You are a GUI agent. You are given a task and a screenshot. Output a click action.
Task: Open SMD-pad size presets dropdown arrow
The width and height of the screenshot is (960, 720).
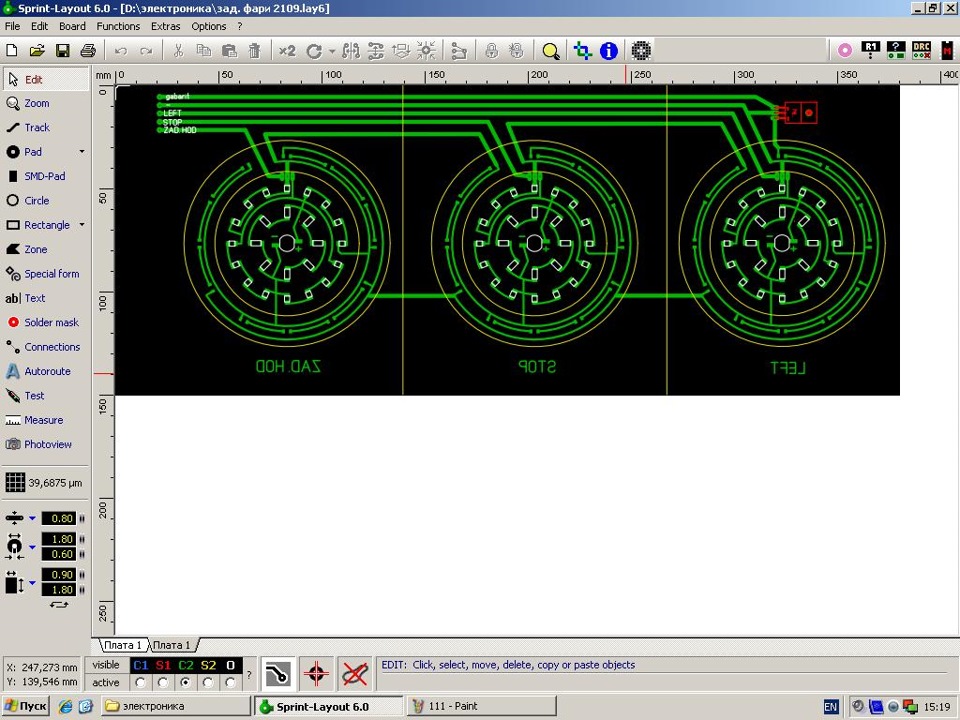32,583
